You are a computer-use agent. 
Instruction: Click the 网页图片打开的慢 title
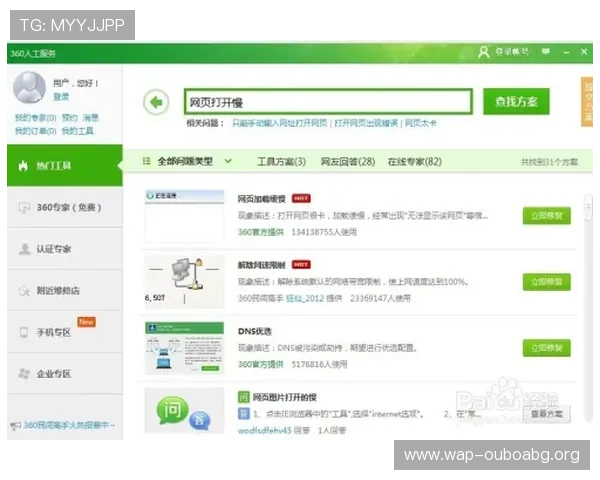click(285, 397)
